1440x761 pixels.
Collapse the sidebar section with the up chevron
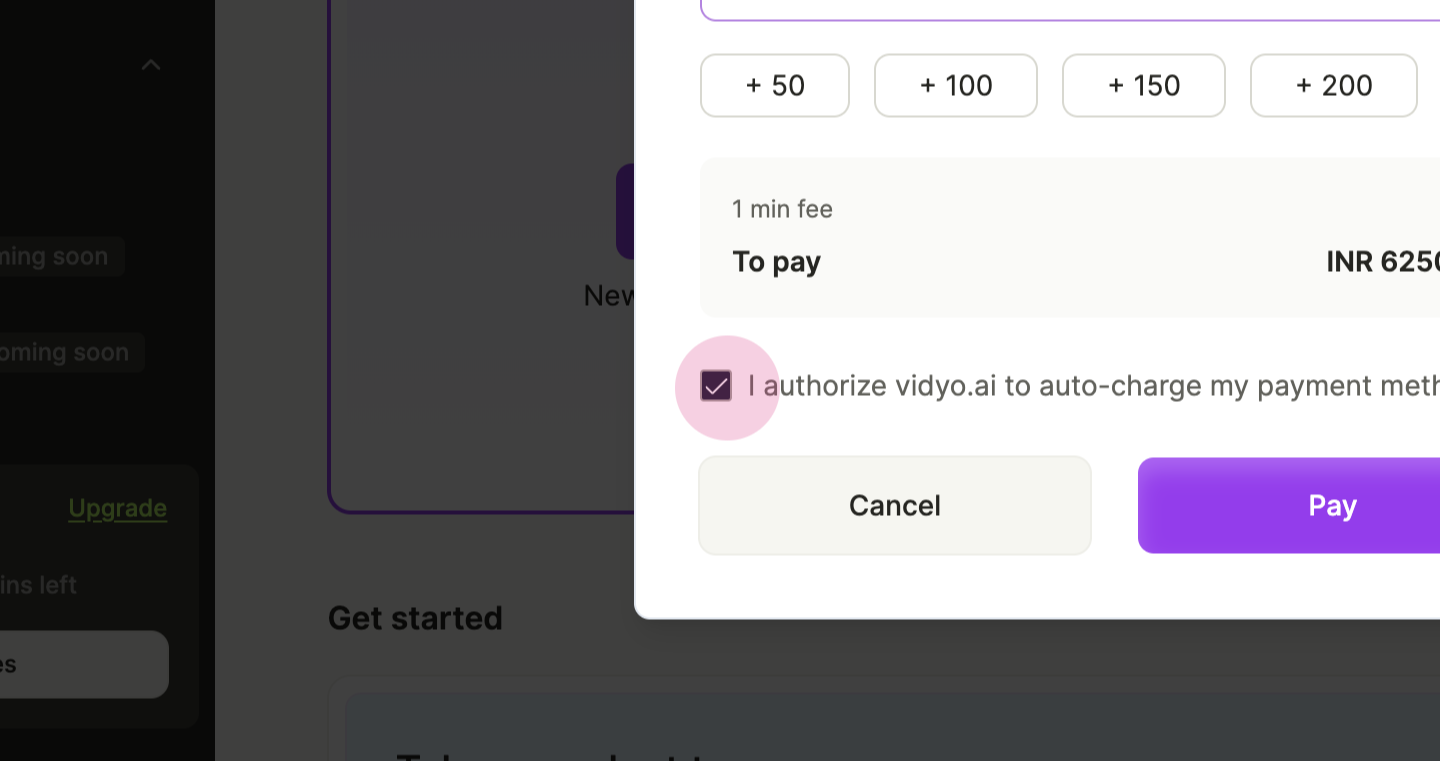tap(151, 65)
